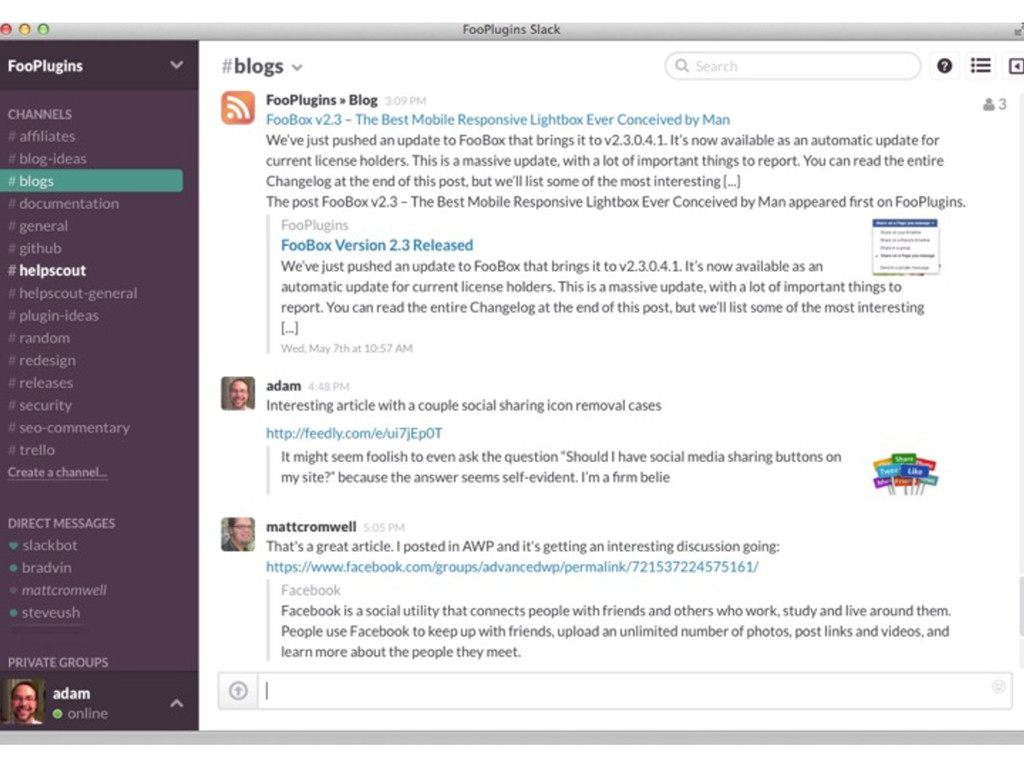Open the #blogs channel dropdown arrow

point(297,67)
